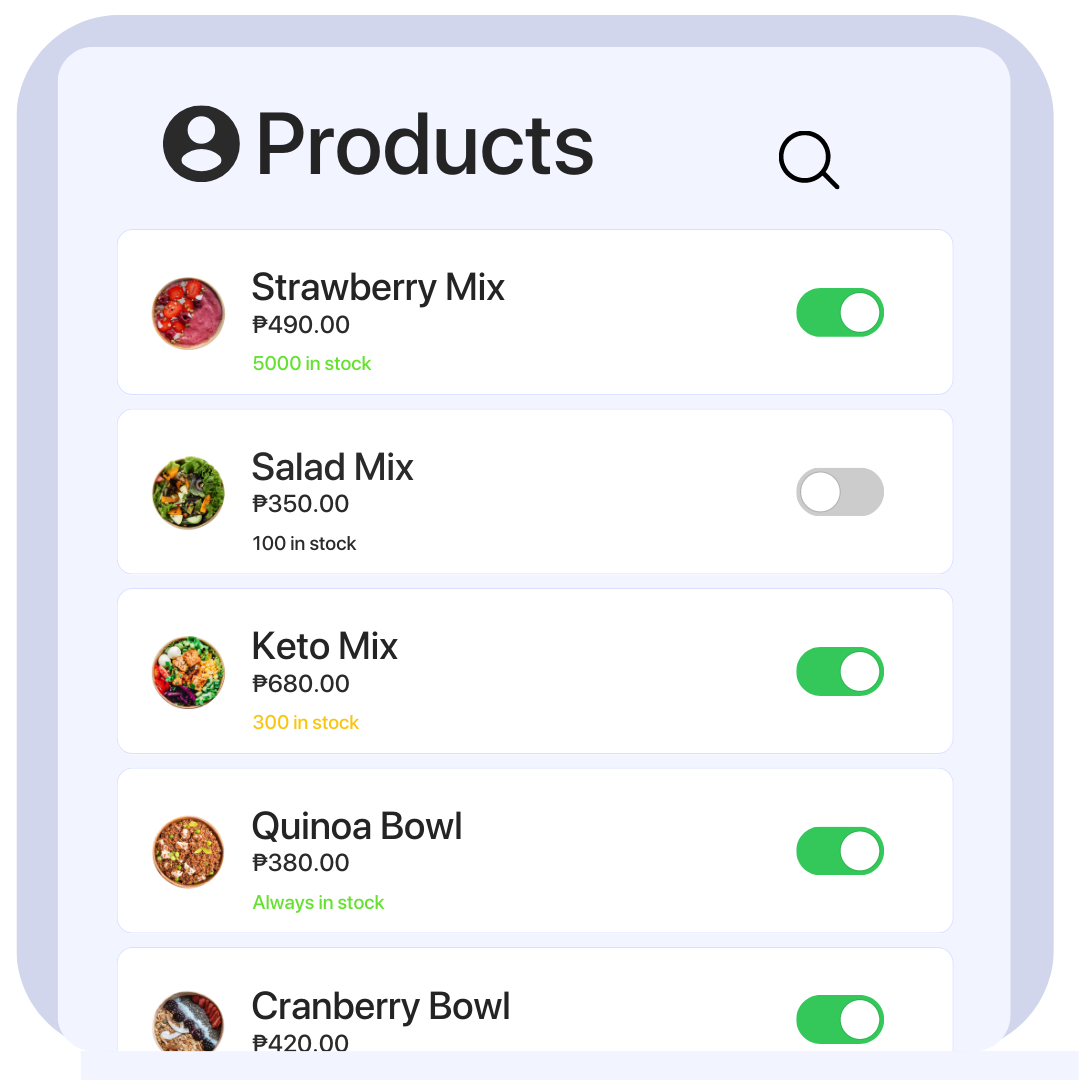Disable the Cranberry Bowl toggle

pos(840,1019)
